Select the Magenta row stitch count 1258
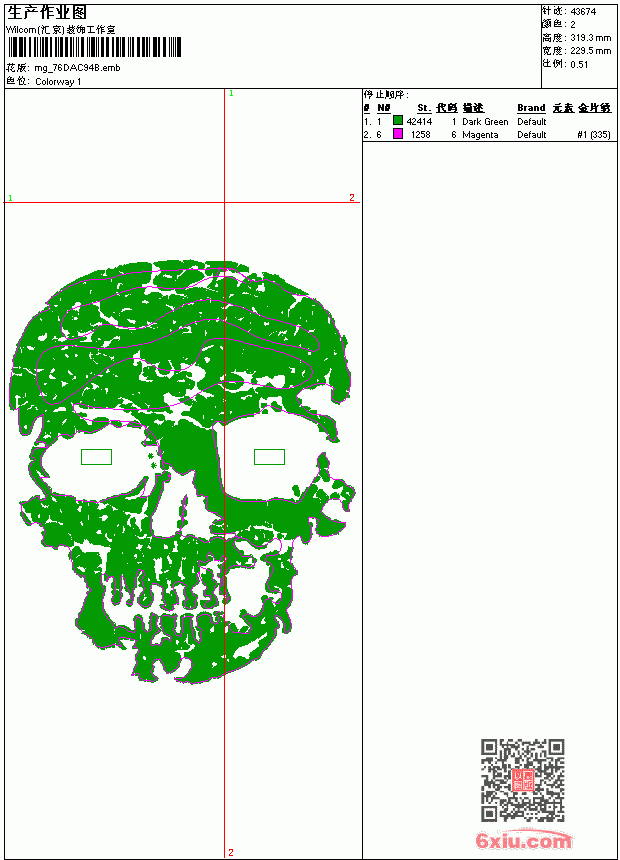This screenshot has width=620, height=860. [x=421, y=135]
